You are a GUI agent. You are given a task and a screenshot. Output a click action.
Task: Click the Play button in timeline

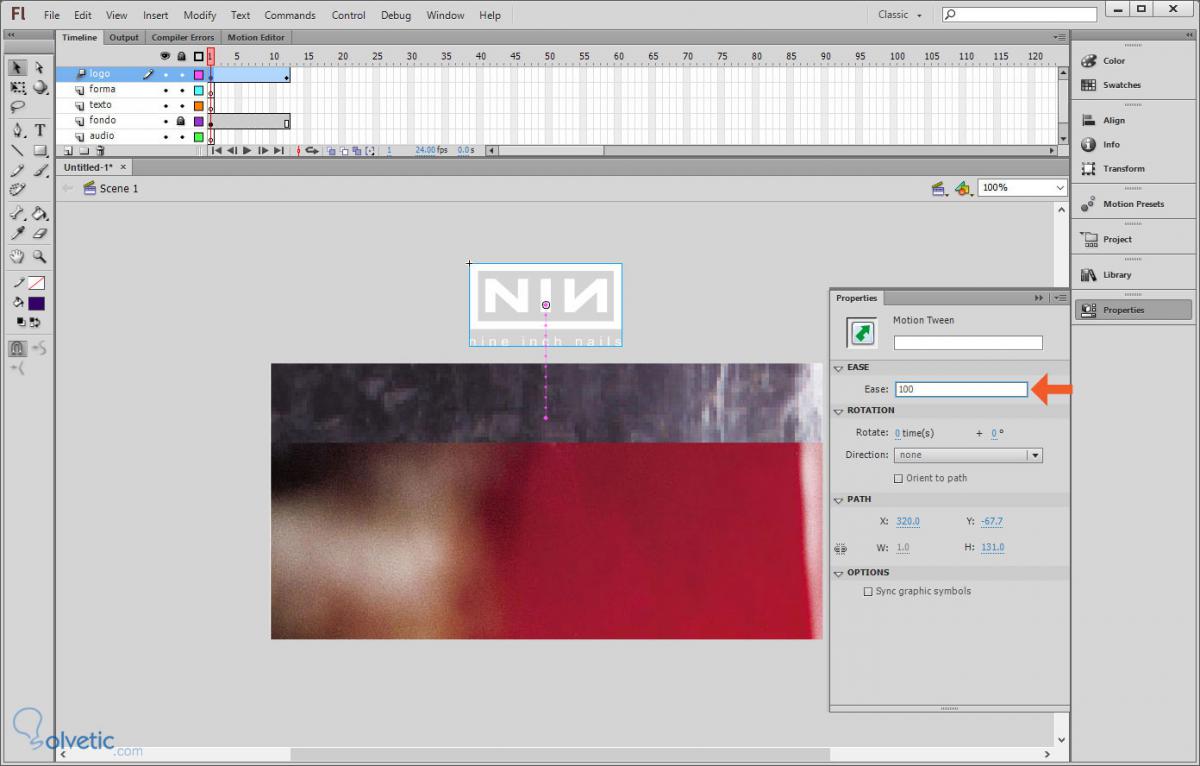(247, 151)
